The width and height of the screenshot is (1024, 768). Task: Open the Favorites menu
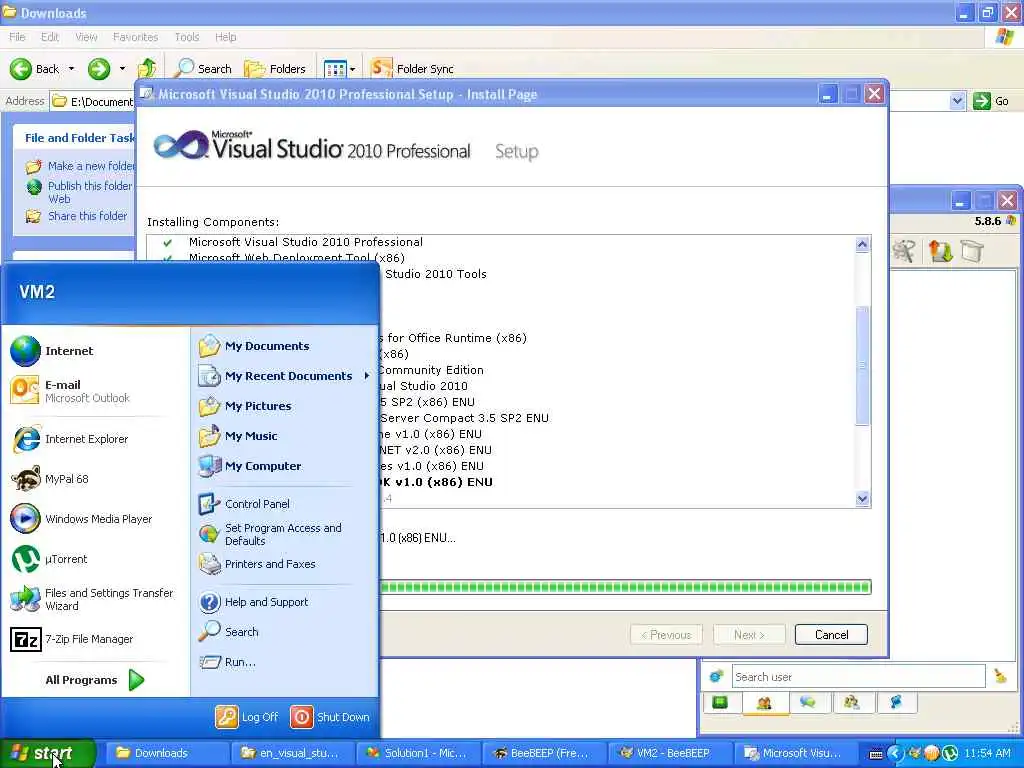(x=135, y=37)
